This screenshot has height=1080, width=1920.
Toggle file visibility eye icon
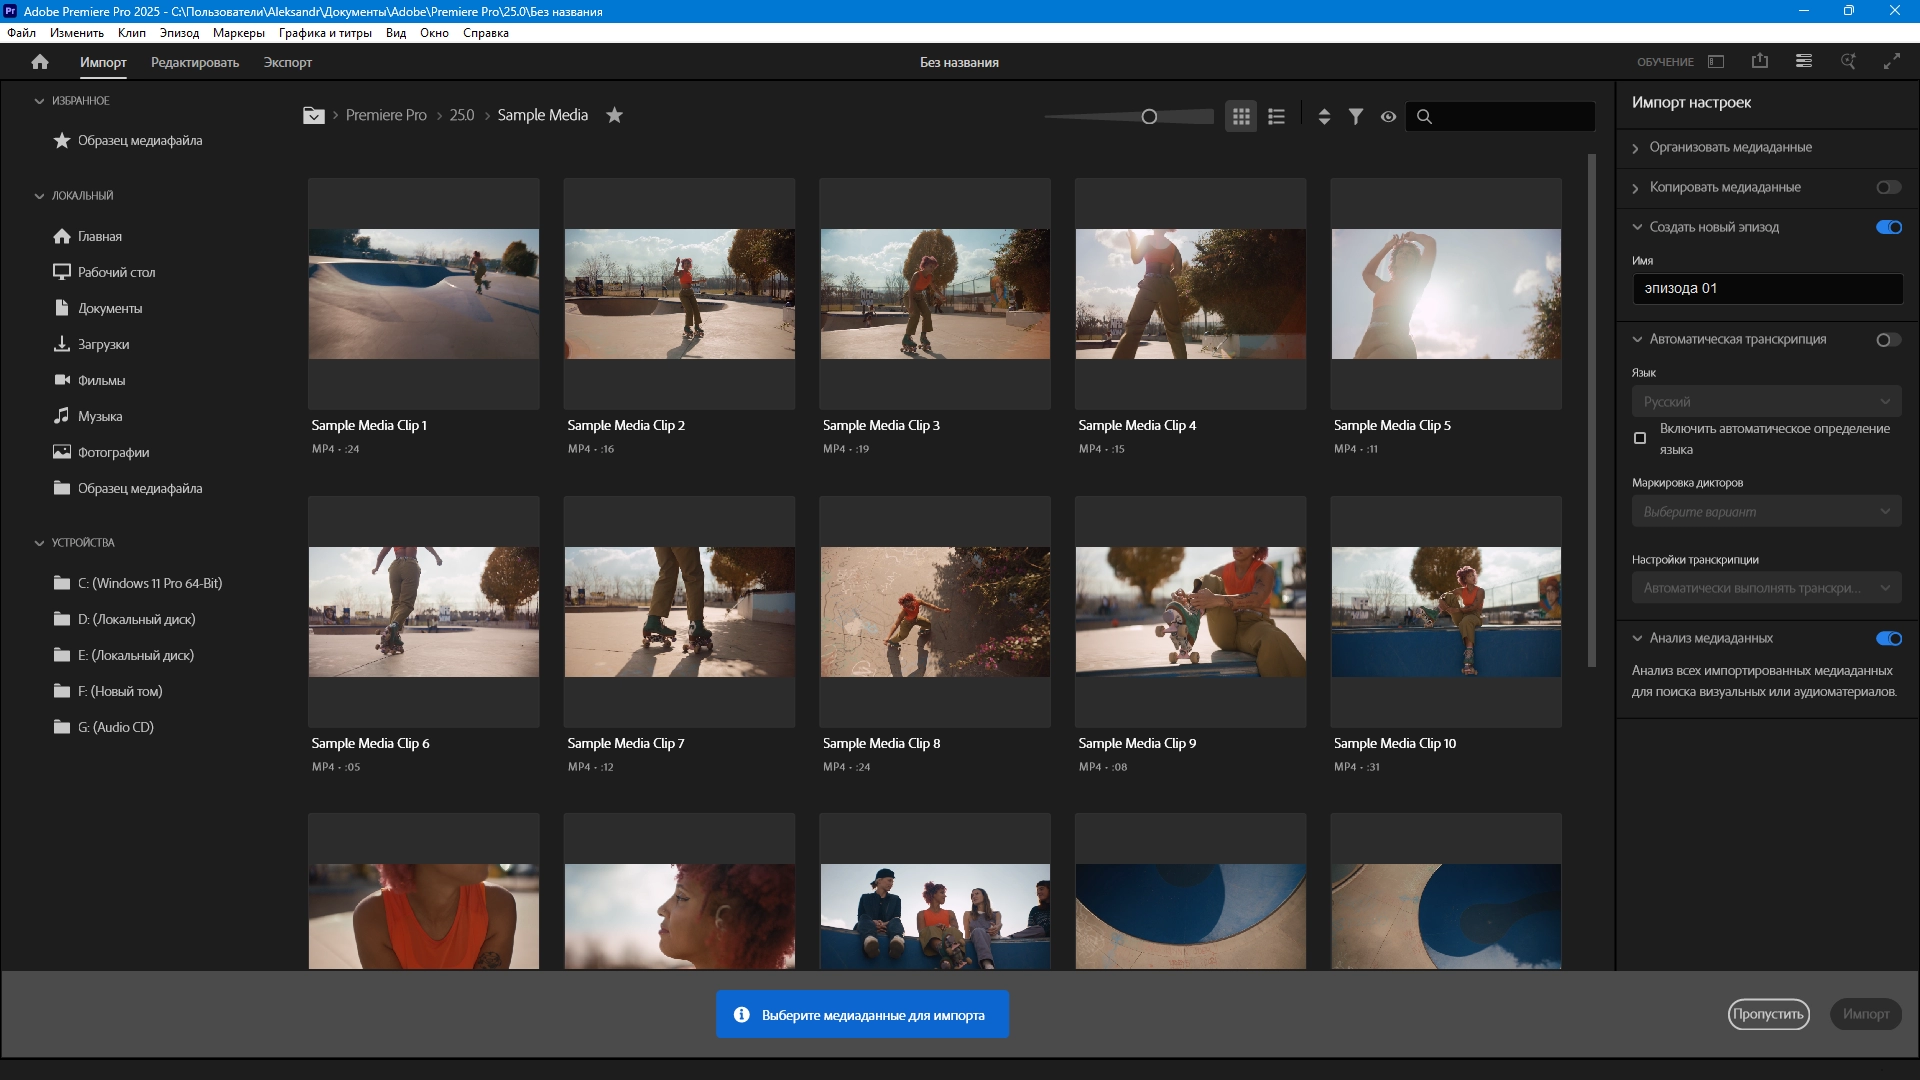click(1388, 117)
